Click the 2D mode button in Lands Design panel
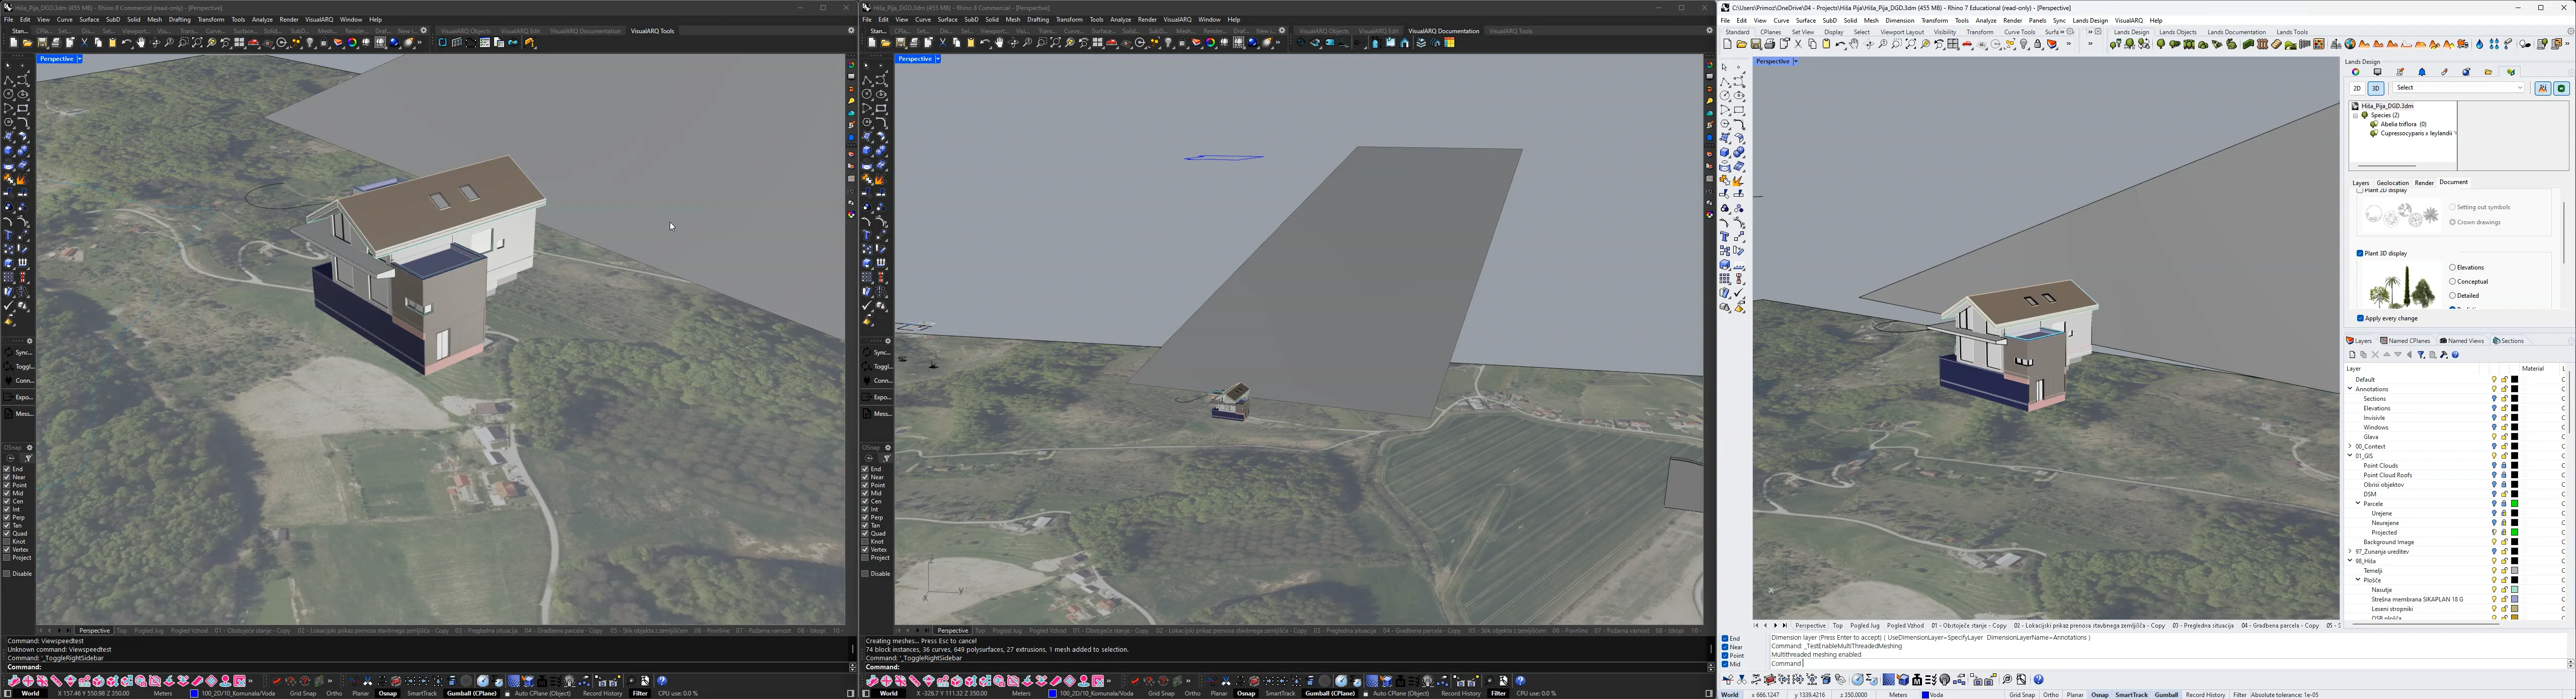 click(x=2358, y=88)
